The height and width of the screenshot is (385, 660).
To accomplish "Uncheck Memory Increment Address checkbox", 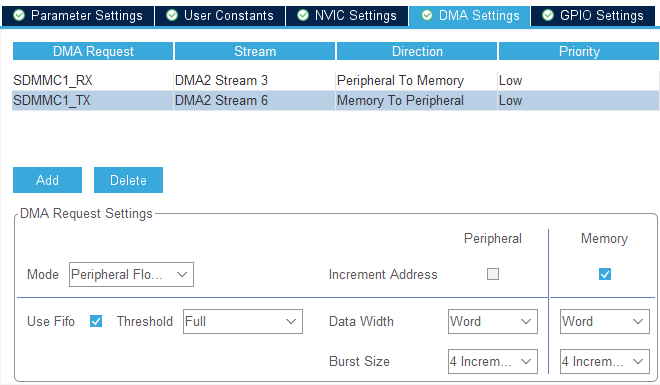I will [x=605, y=274].
